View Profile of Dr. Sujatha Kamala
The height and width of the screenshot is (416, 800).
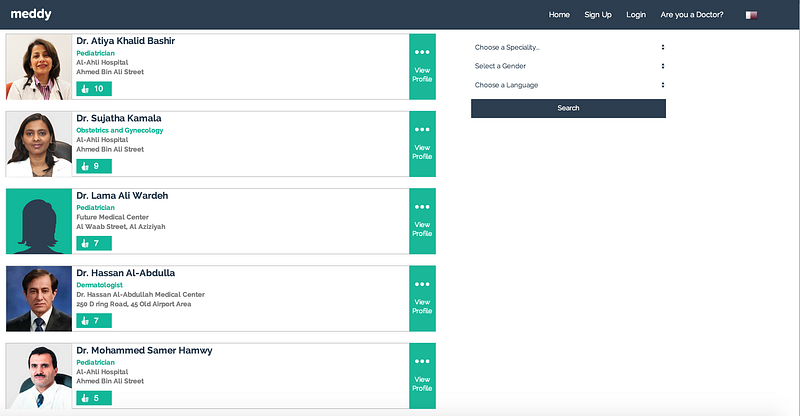tap(422, 144)
